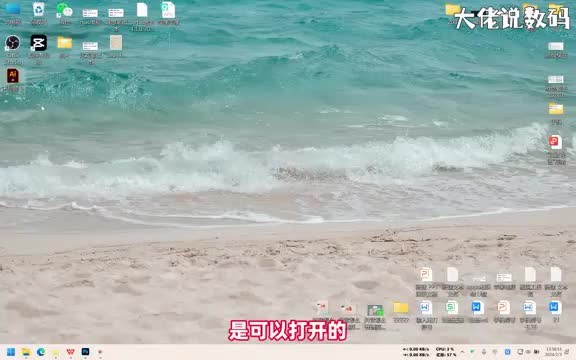Select the file with a green gear badge
This screenshot has width=576, height=360.
168,10
